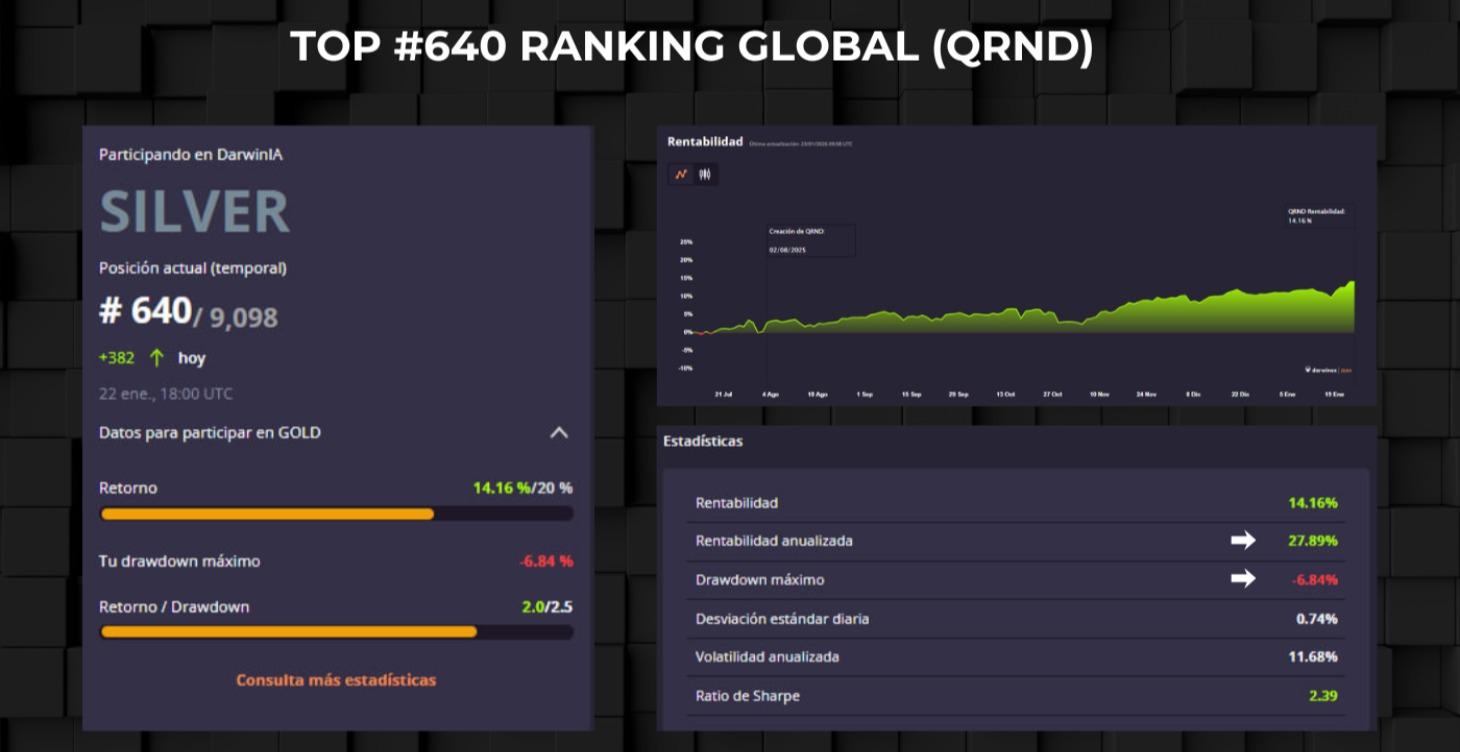The height and width of the screenshot is (752, 1460).
Task: Click the Estadísticas section header
Action: 703,441
